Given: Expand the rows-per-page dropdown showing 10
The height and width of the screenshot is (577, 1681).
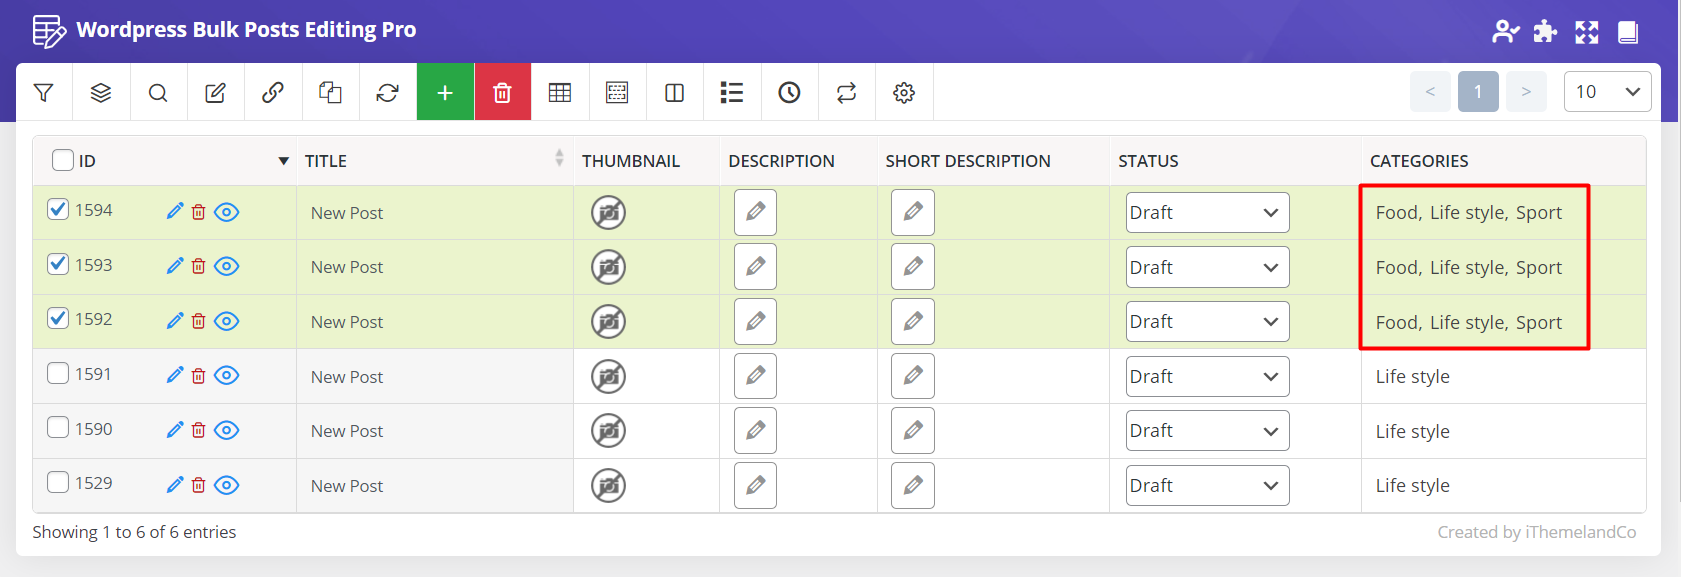Looking at the screenshot, I should (x=1607, y=92).
